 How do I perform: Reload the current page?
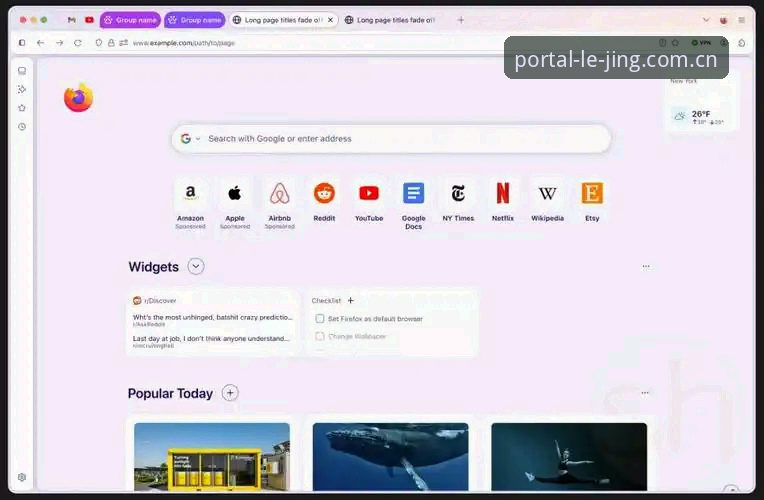[78, 43]
